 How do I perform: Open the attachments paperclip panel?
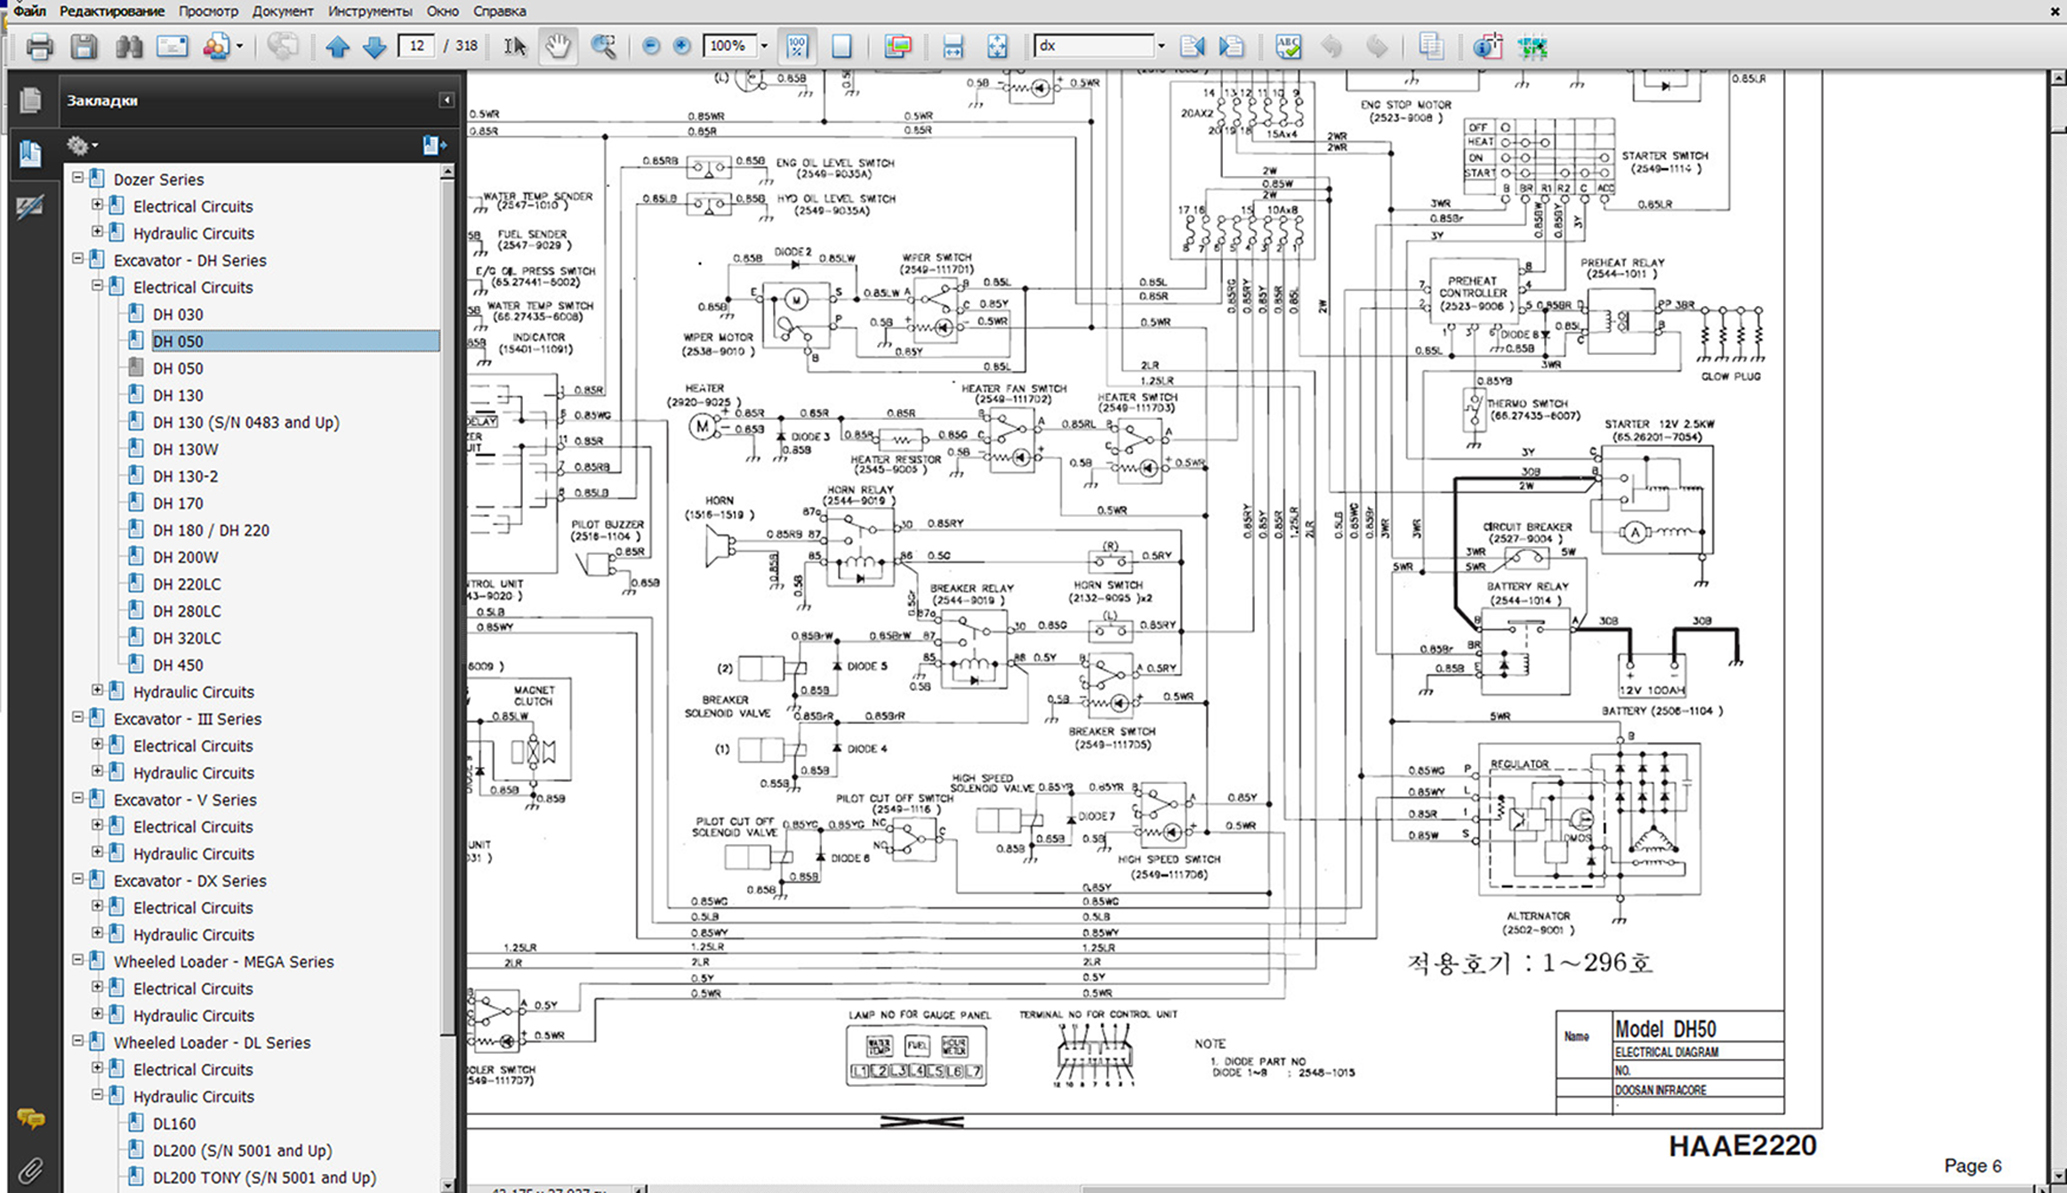[29, 1169]
